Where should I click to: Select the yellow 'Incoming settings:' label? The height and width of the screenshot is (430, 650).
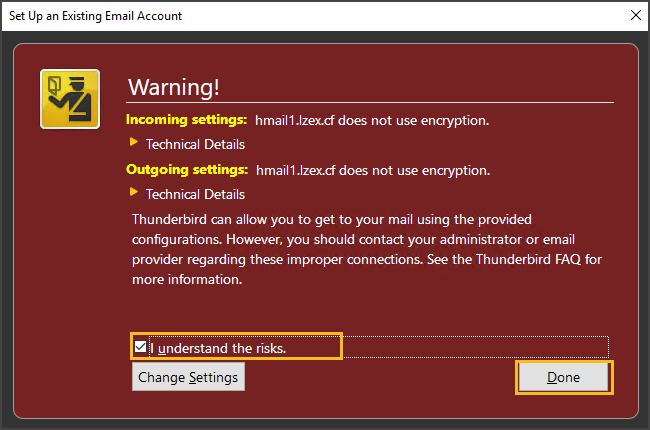tap(187, 120)
